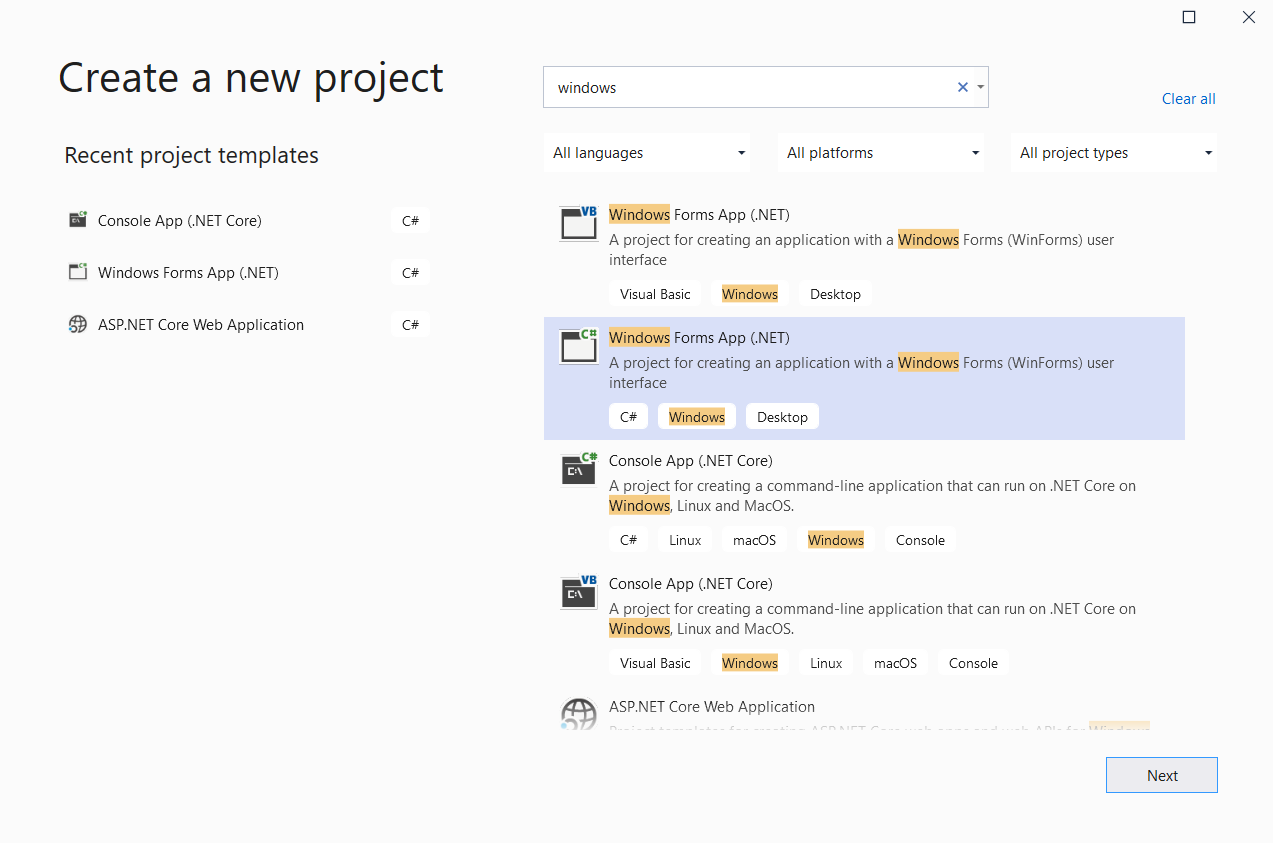Click the C# Console App template icon

pyautogui.click(x=578, y=469)
